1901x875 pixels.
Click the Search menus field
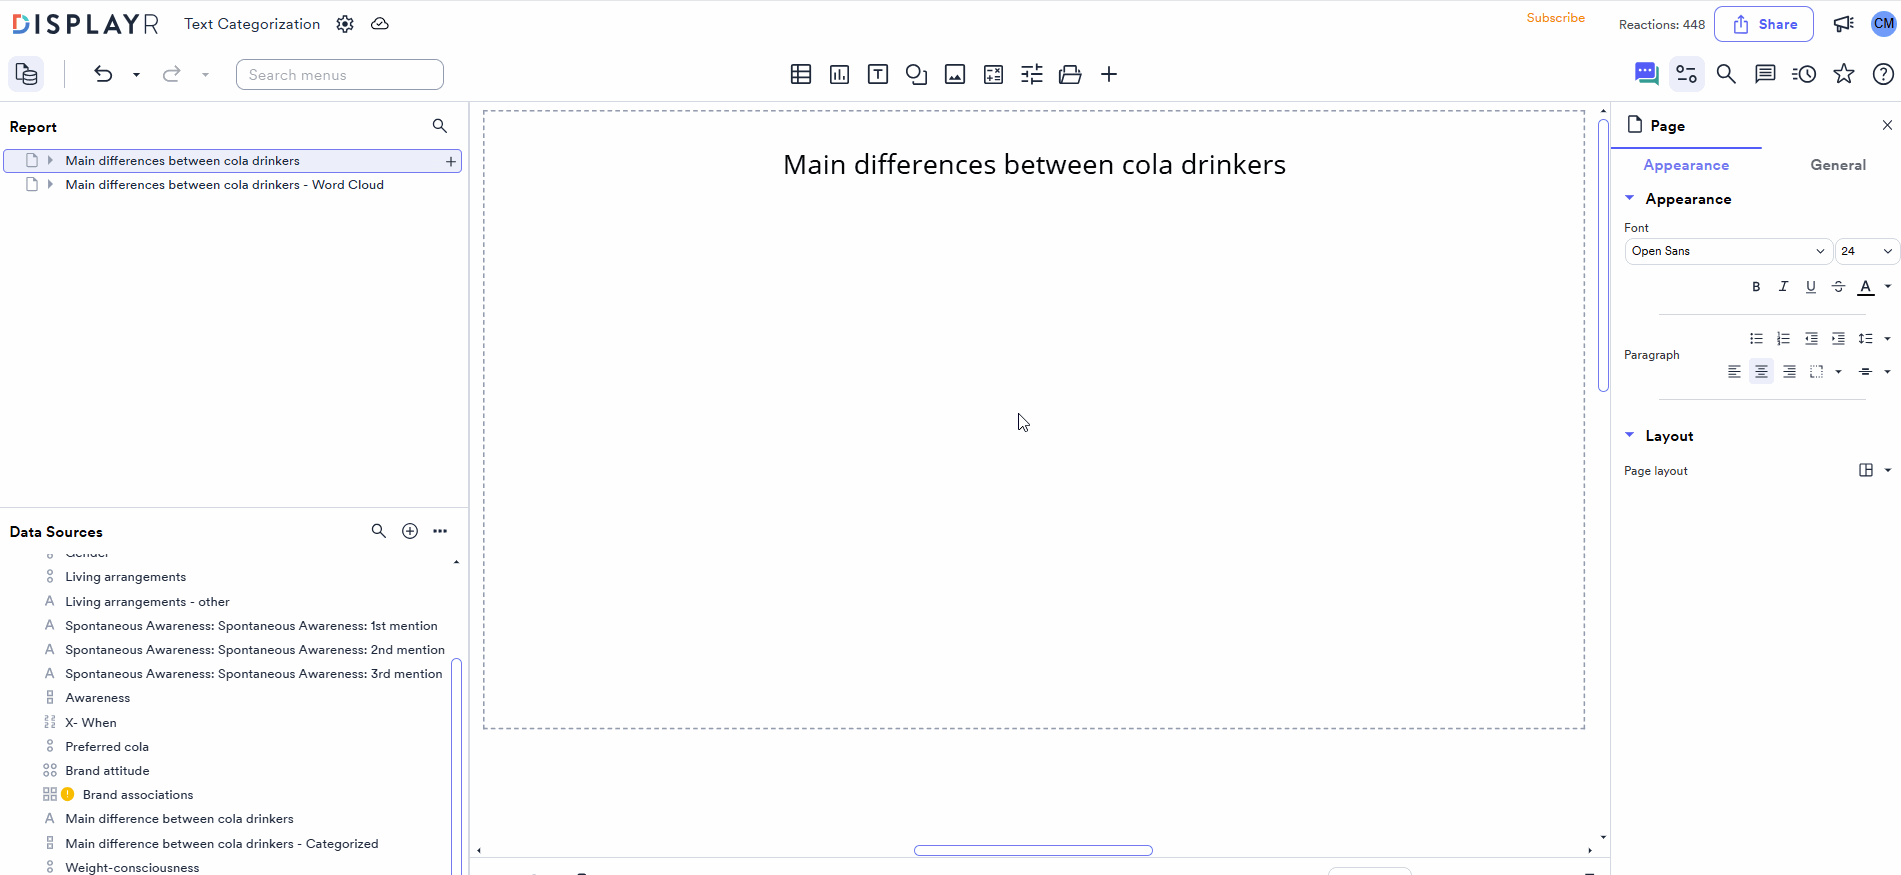click(340, 75)
